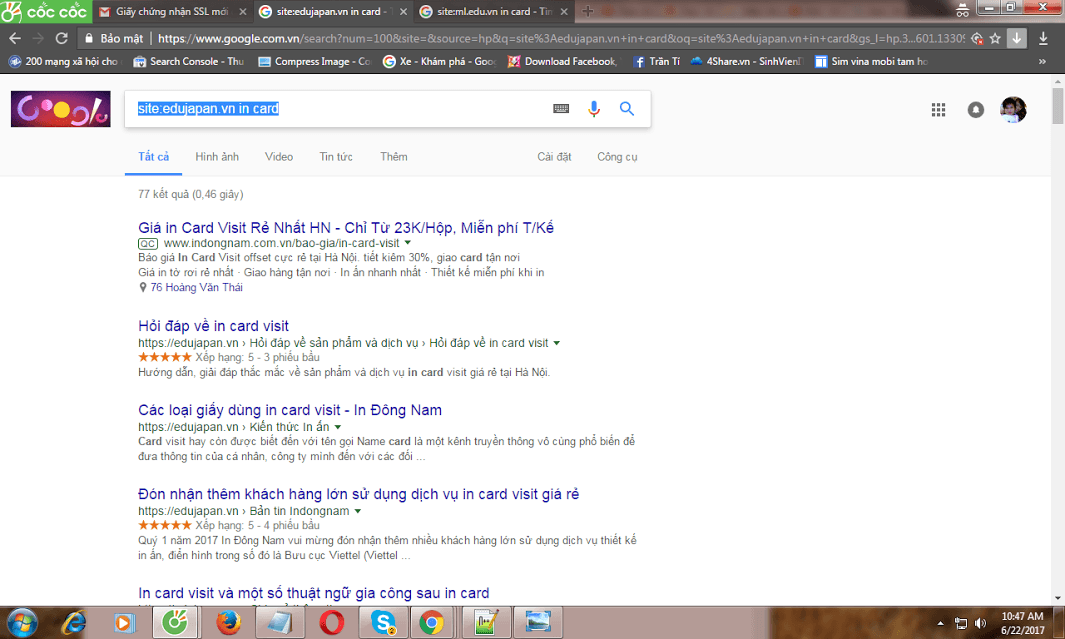Viewport: 1065px width, 639px height.
Task: Open Hỏi đáp về in card visit result
Action: click(213, 326)
